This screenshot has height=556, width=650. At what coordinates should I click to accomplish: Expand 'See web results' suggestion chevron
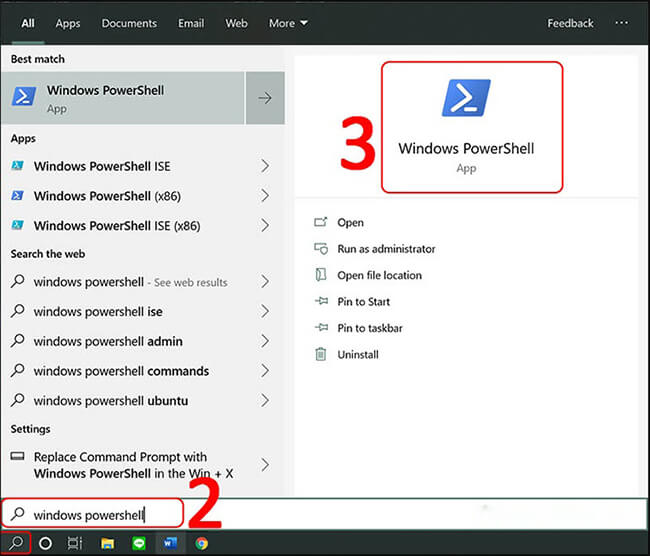point(265,282)
